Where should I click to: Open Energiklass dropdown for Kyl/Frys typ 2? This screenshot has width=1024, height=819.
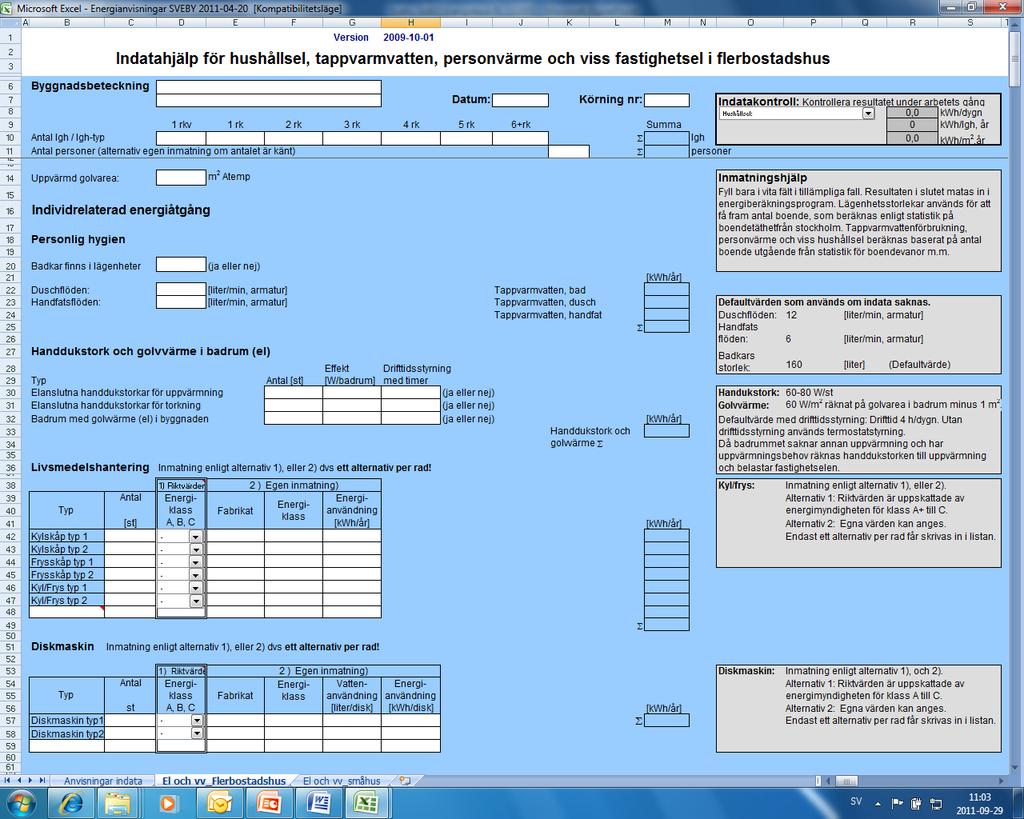[x=196, y=601]
